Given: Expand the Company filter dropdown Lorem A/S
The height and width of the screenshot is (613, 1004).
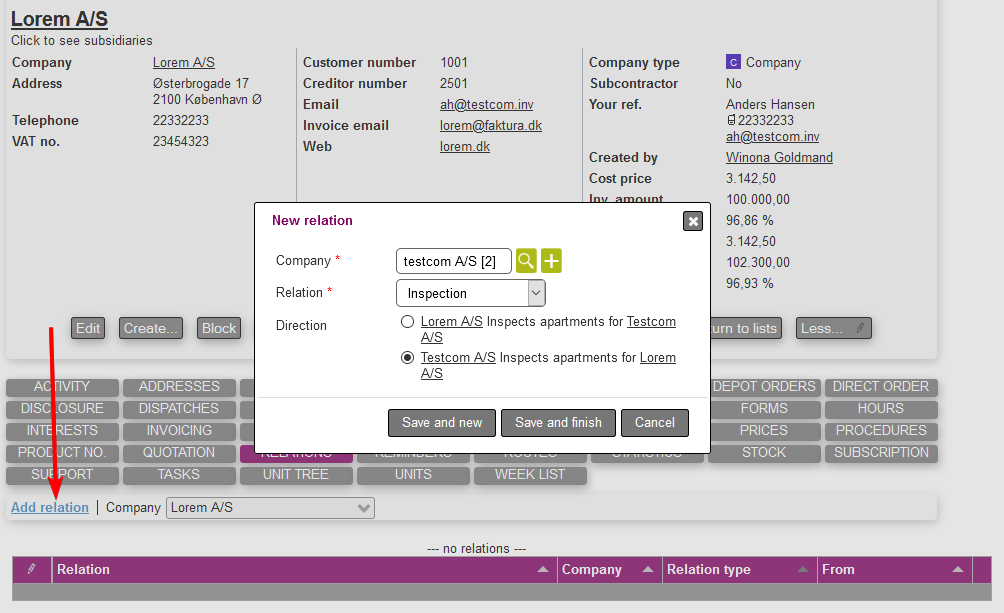Looking at the screenshot, I should coord(270,508).
